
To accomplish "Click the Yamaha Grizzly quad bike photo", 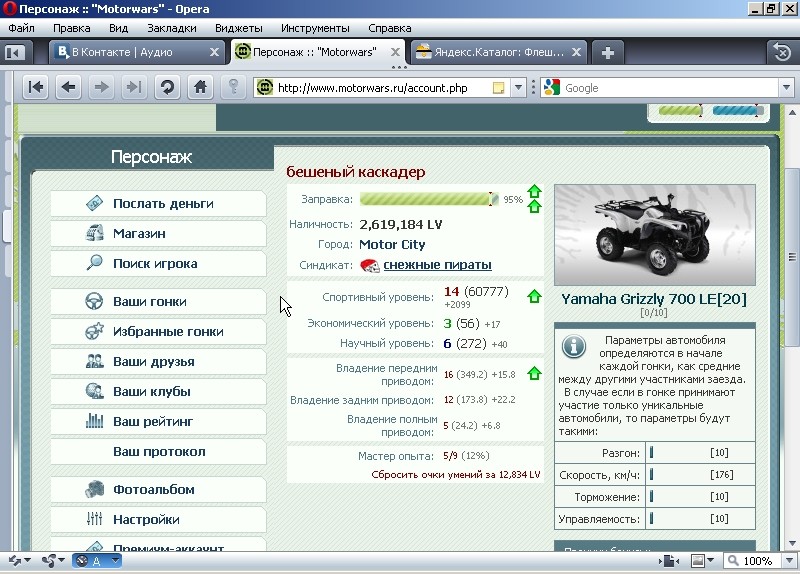I will [x=655, y=235].
